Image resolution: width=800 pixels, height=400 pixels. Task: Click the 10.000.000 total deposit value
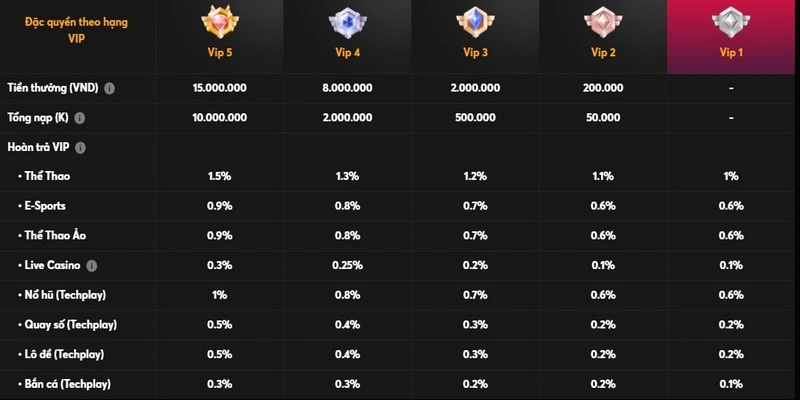(x=219, y=118)
